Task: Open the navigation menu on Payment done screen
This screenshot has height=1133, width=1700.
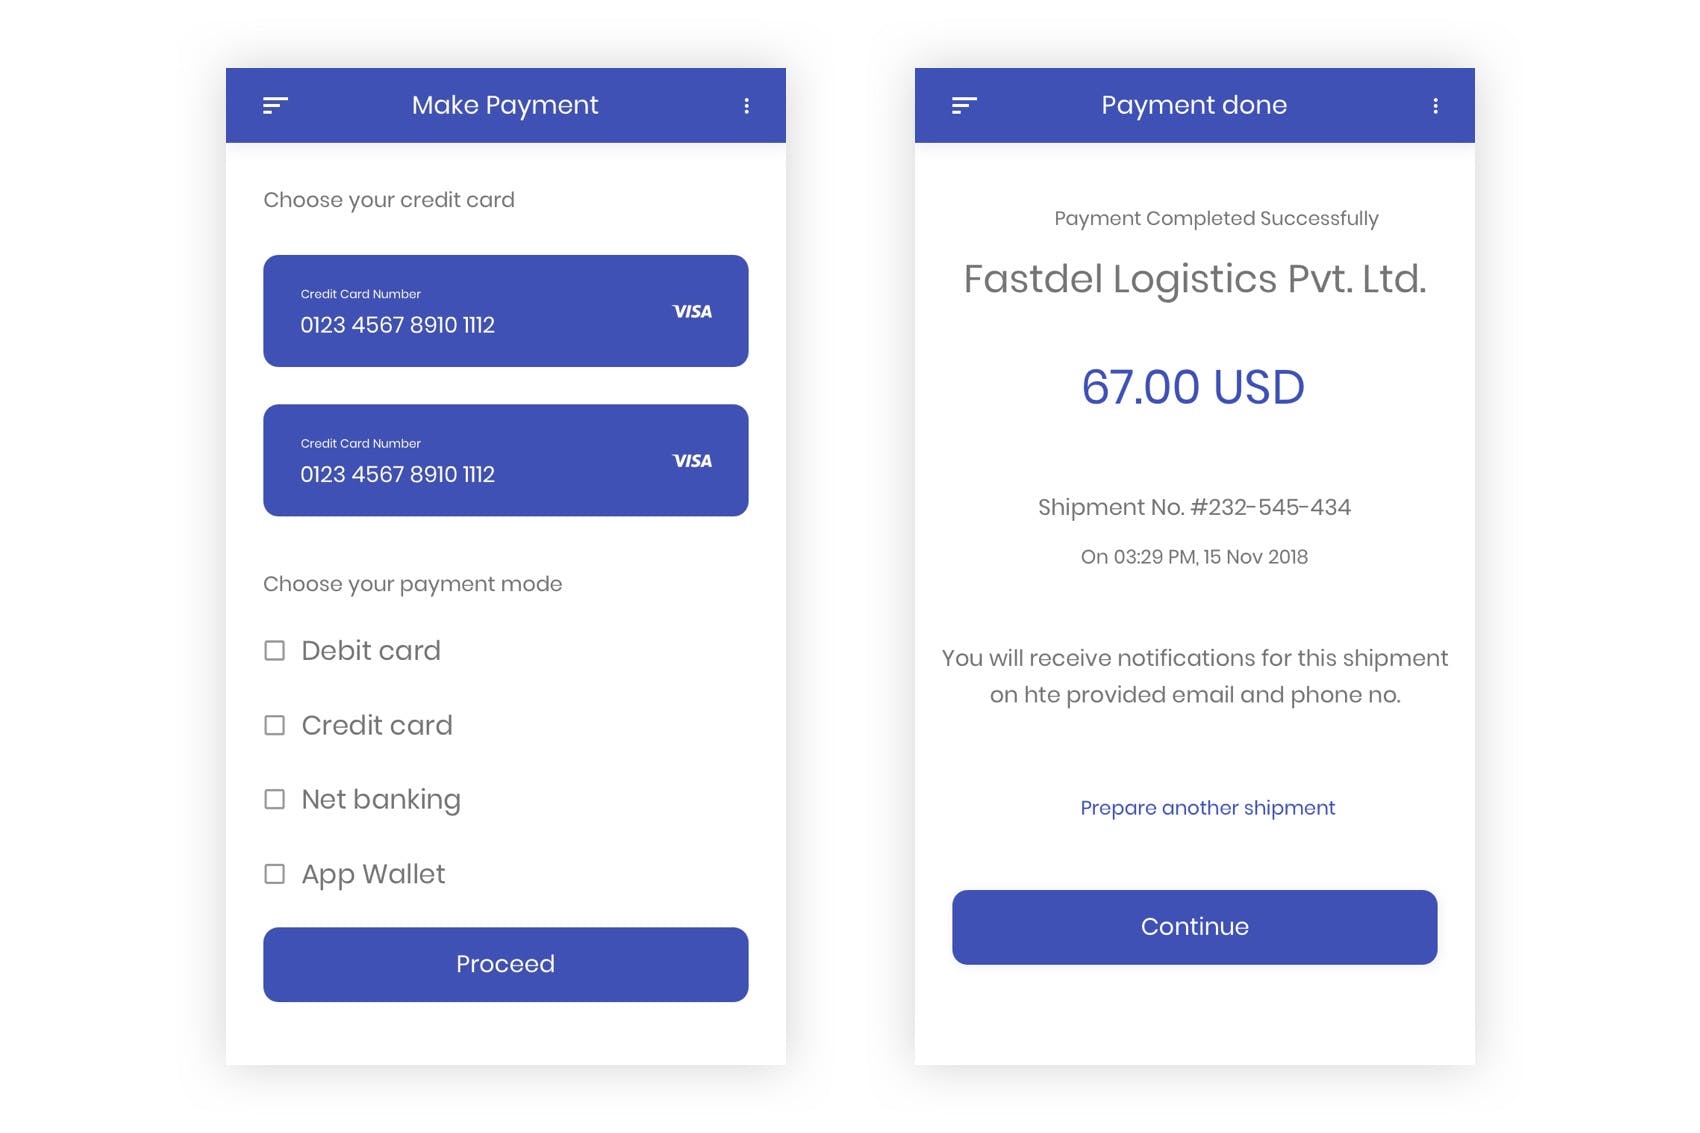Action: tap(963, 104)
